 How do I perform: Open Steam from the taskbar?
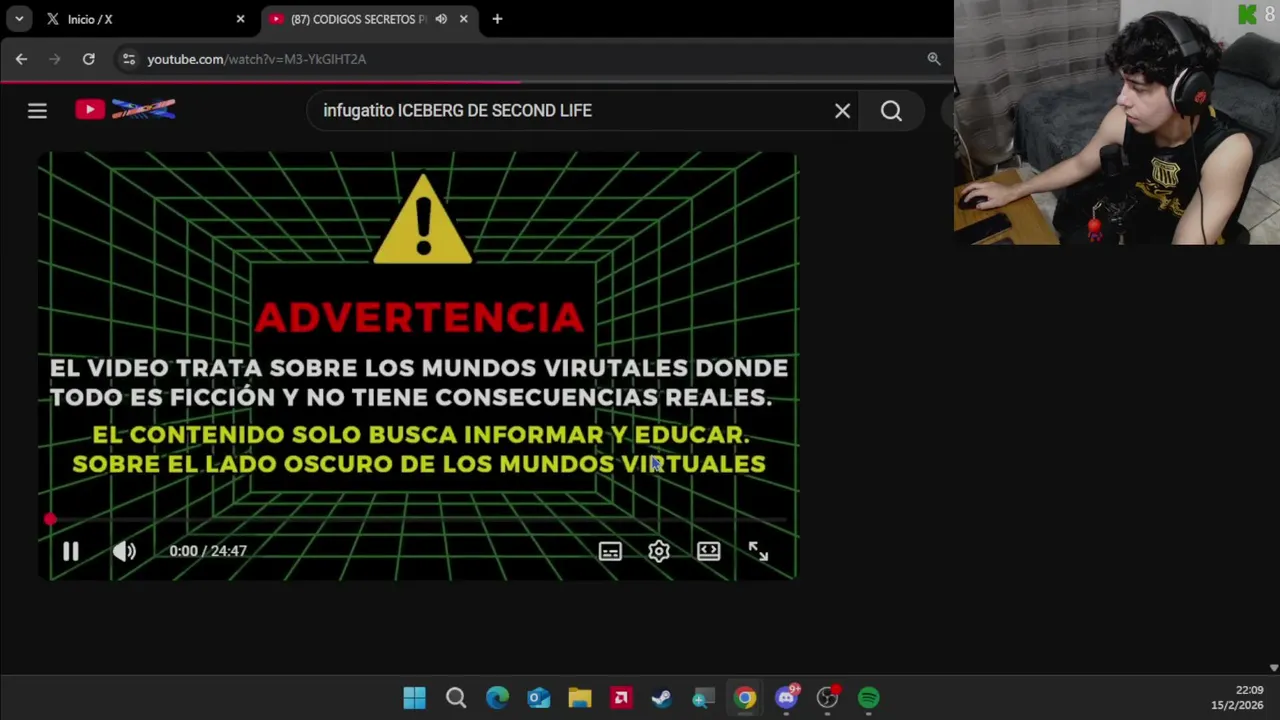coord(662,697)
